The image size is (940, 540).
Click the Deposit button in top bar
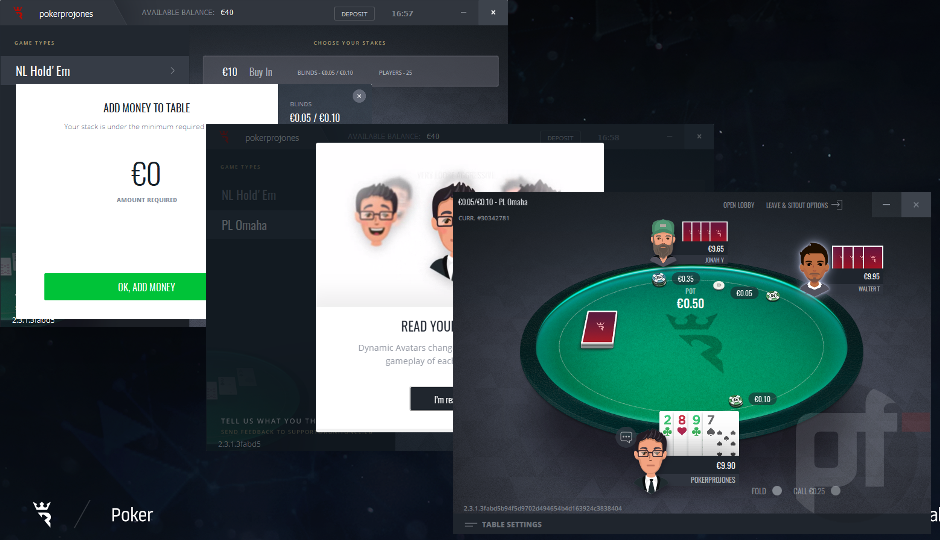click(354, 14)
